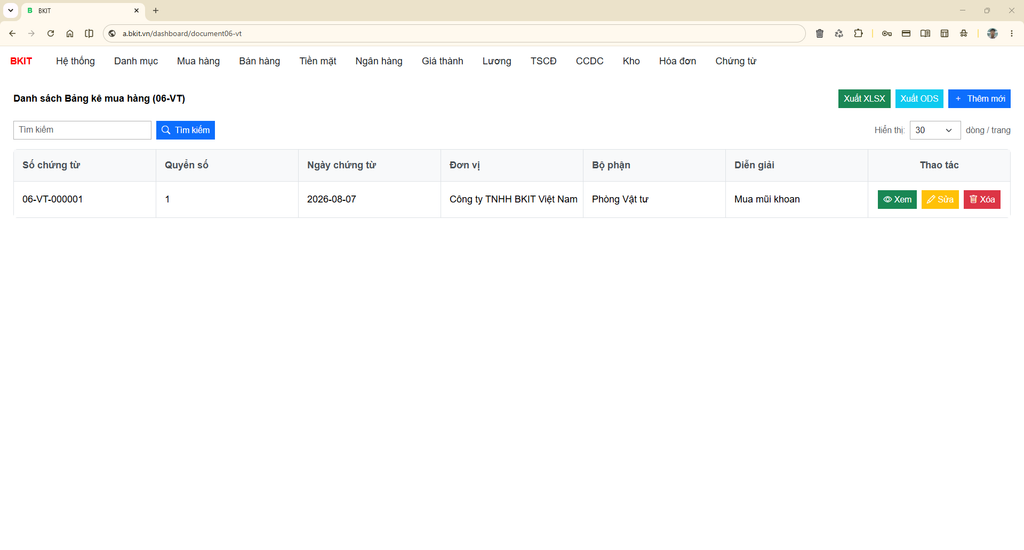Screen dimensions: 1024x550
Task: Click the site info icon in the address bar
Action: point(112,33)
